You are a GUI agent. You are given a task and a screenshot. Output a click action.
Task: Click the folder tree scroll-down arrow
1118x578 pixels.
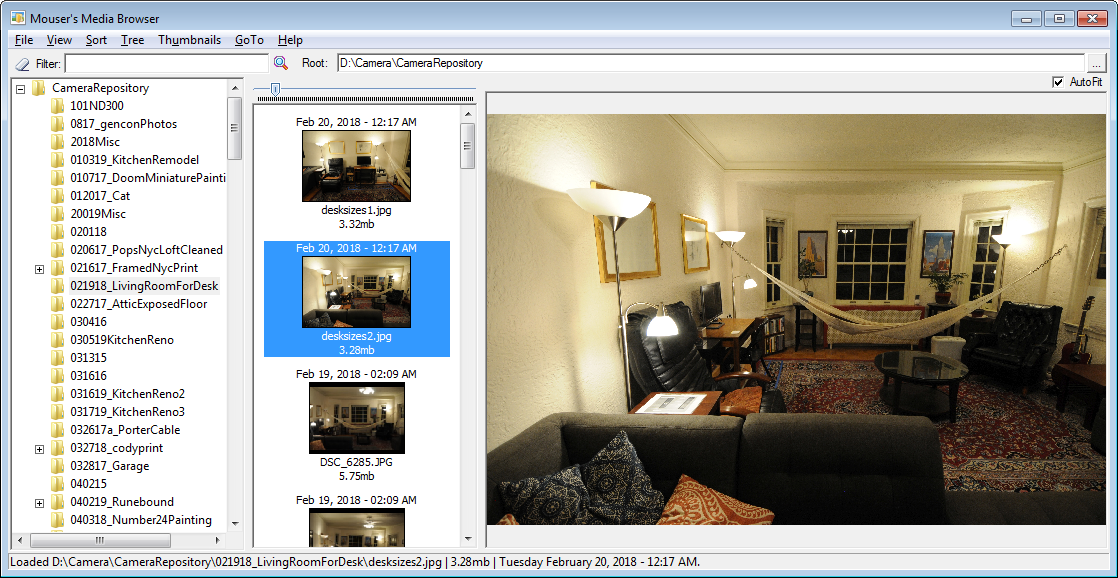(x=235, y=525)
